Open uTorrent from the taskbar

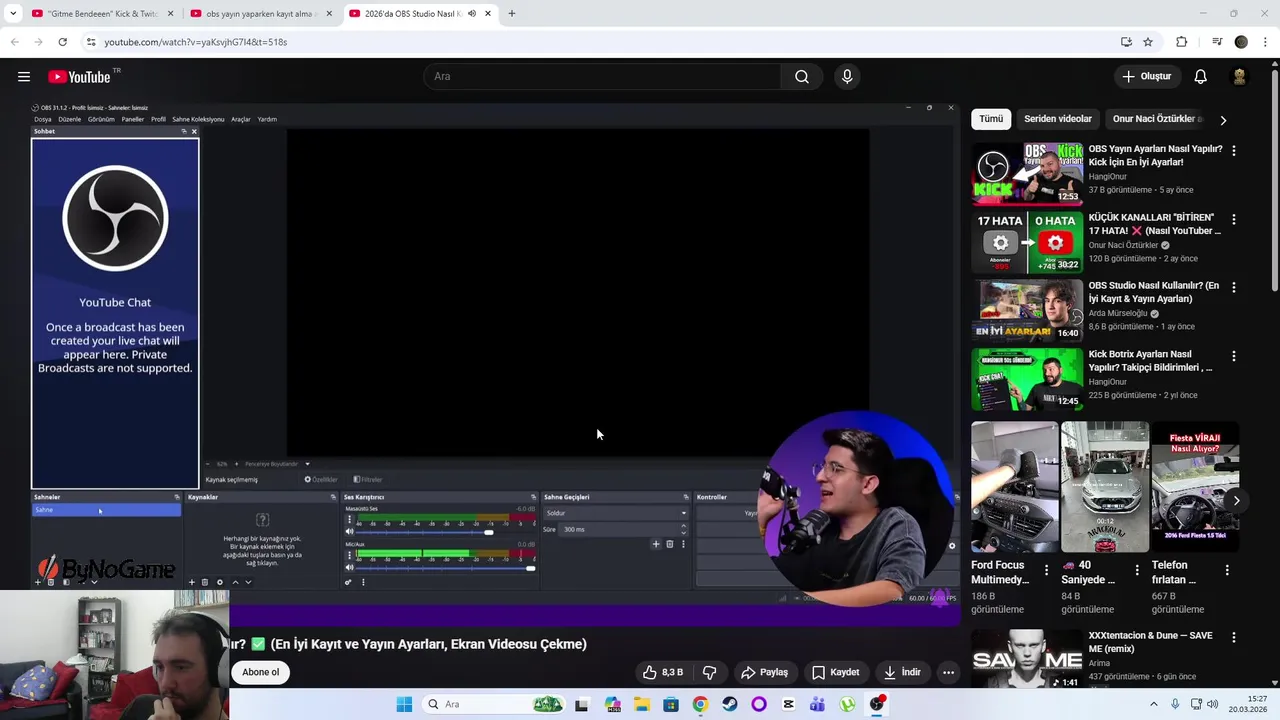(x=847, y=704)
